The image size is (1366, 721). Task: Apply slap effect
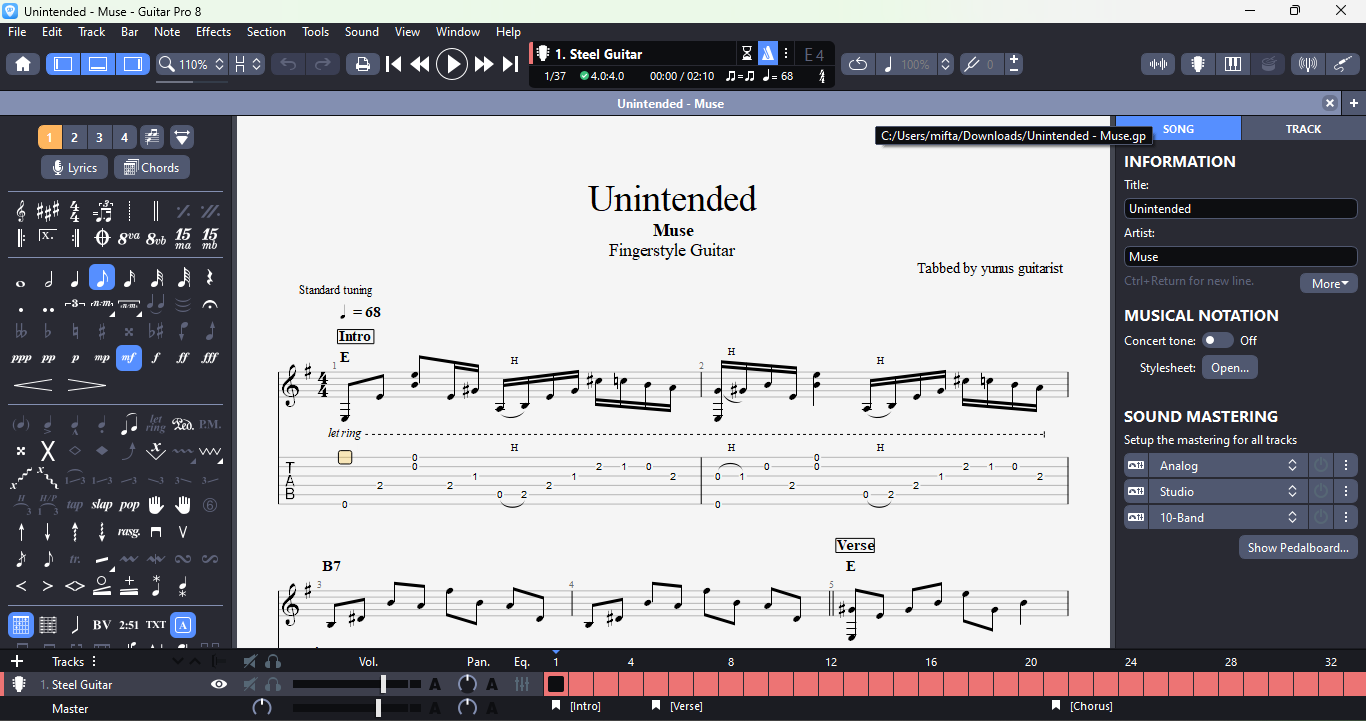click(102, 505)
